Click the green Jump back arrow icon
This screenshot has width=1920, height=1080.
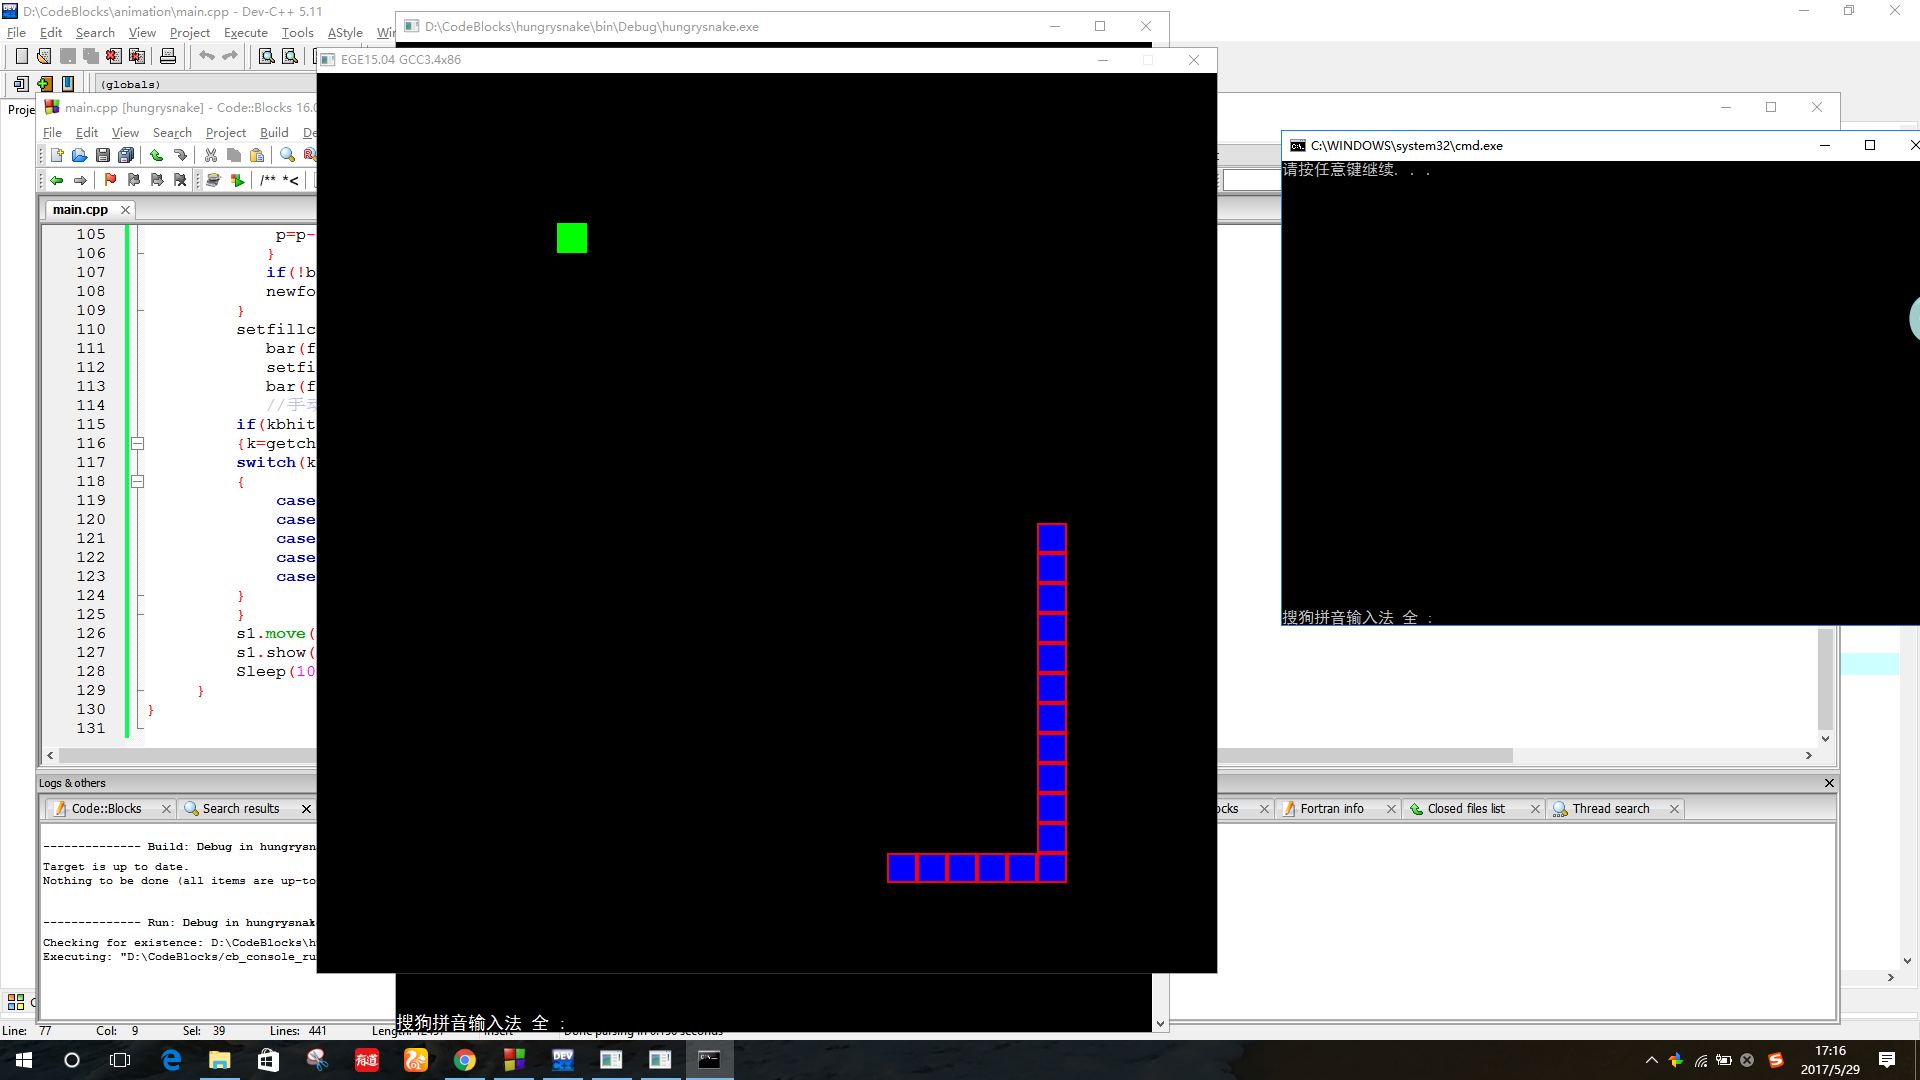pyautogui.click(x=57, y=180)
